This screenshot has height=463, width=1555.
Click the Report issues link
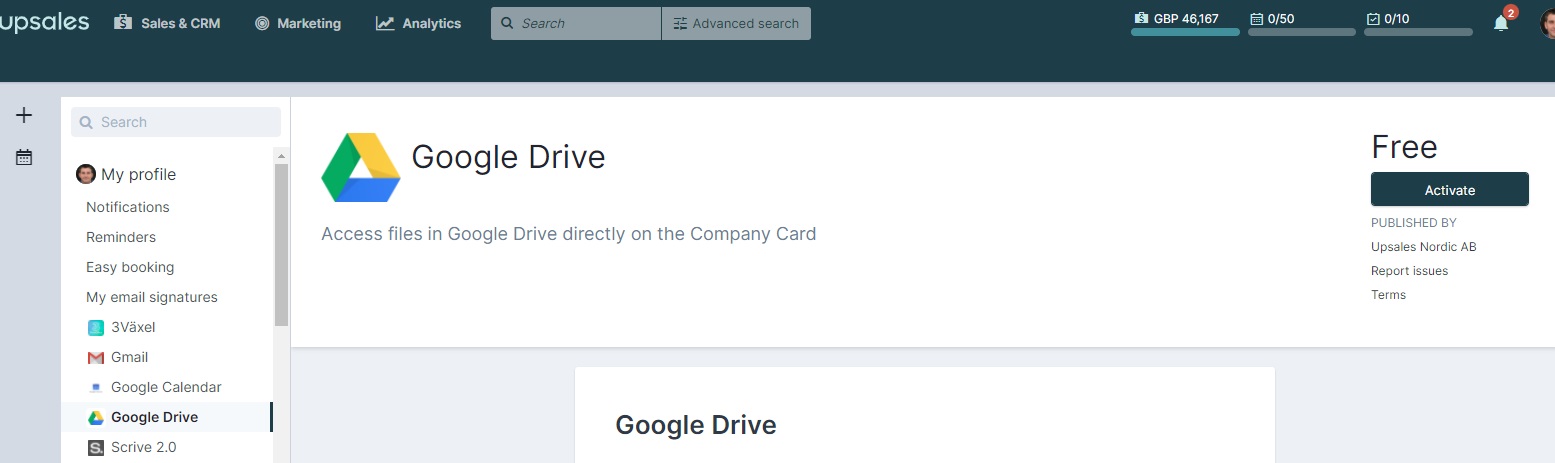1409,270
